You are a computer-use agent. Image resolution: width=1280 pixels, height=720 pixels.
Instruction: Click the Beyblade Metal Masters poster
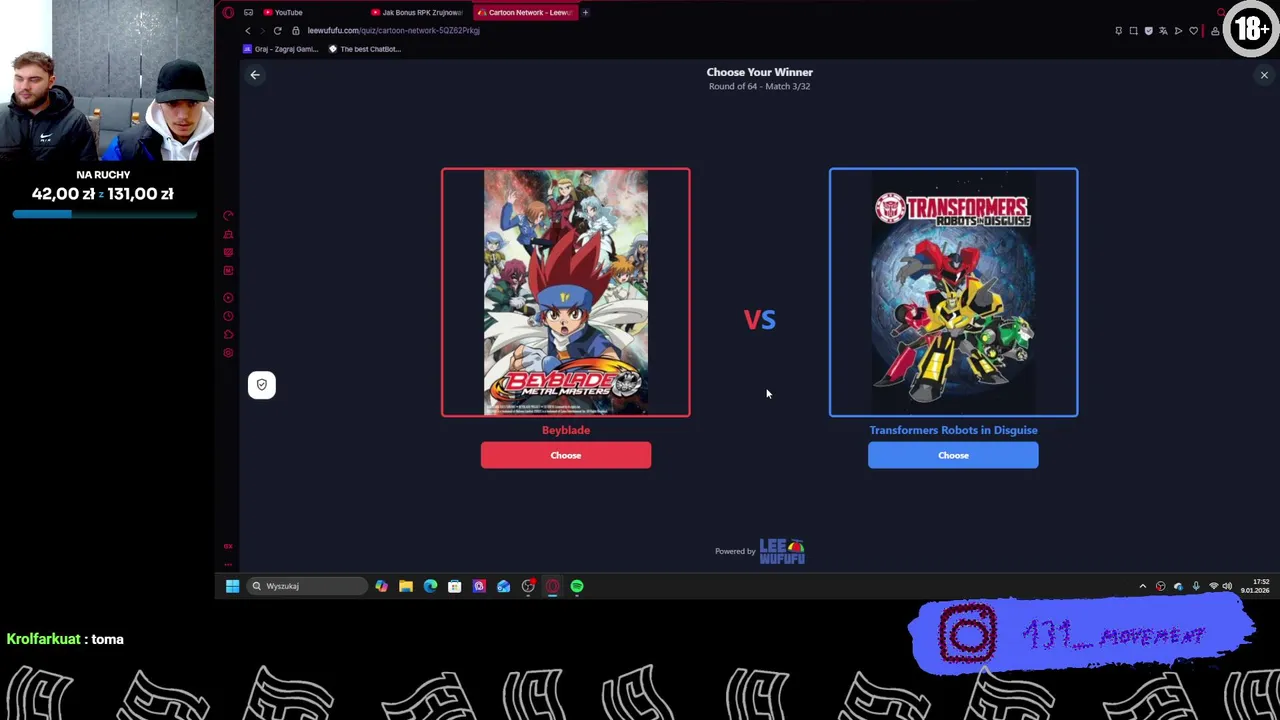click(x=565, y=292)
